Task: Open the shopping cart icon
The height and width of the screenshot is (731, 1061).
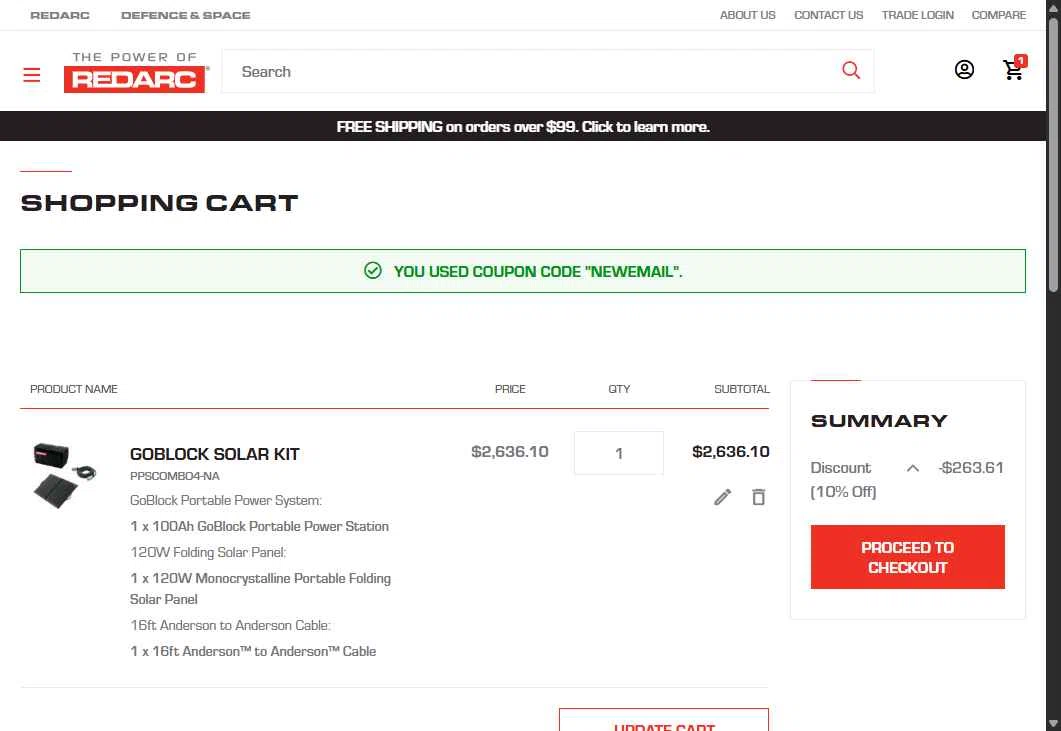Action: click(x=1014, y=68)
